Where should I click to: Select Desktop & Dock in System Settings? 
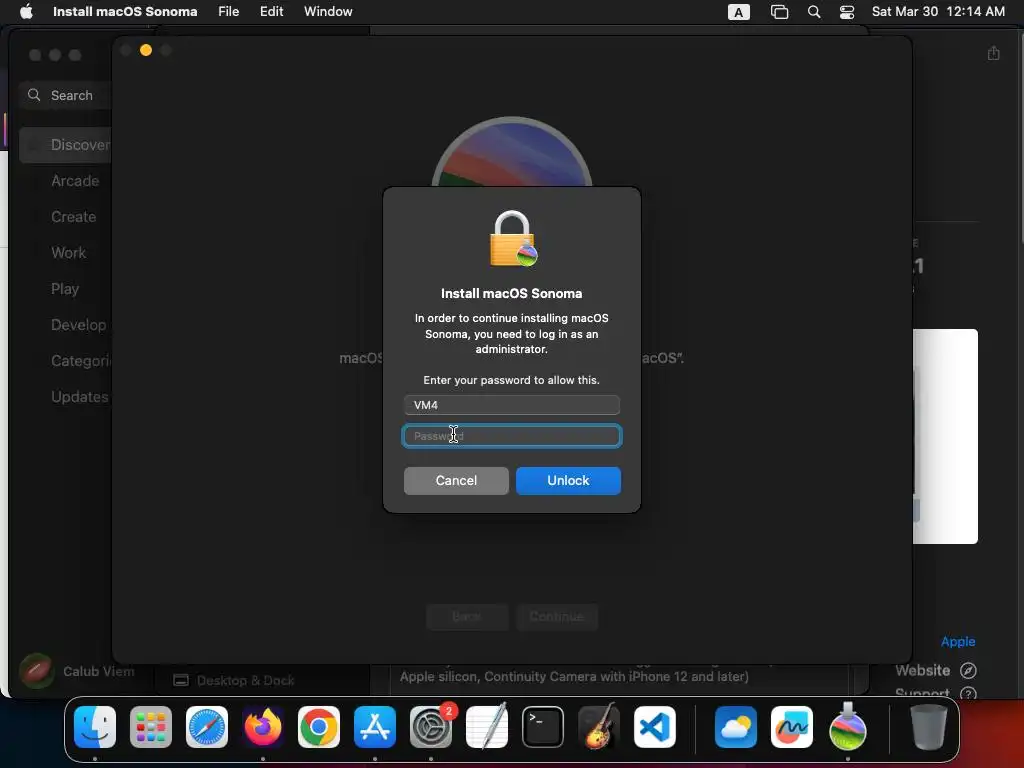point(234,680)
